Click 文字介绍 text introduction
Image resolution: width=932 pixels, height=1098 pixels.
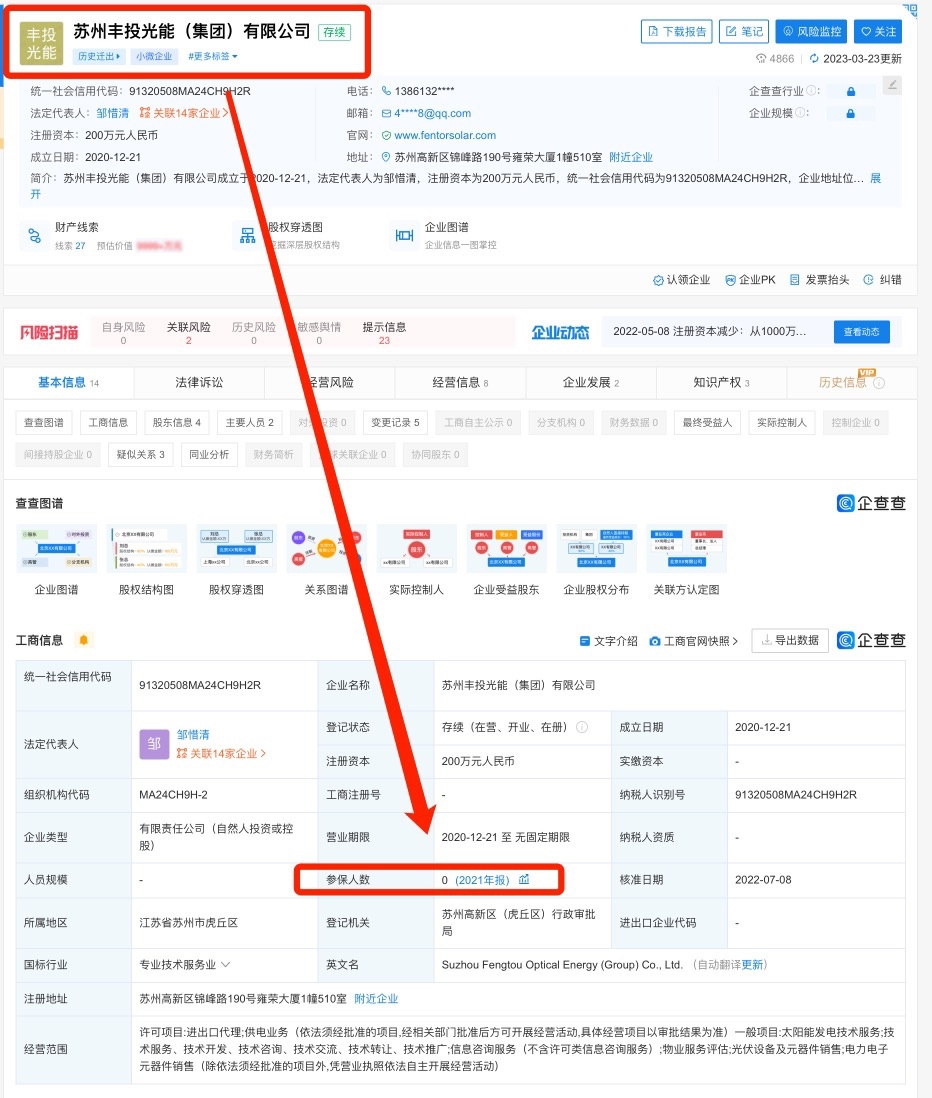(608, 641)
